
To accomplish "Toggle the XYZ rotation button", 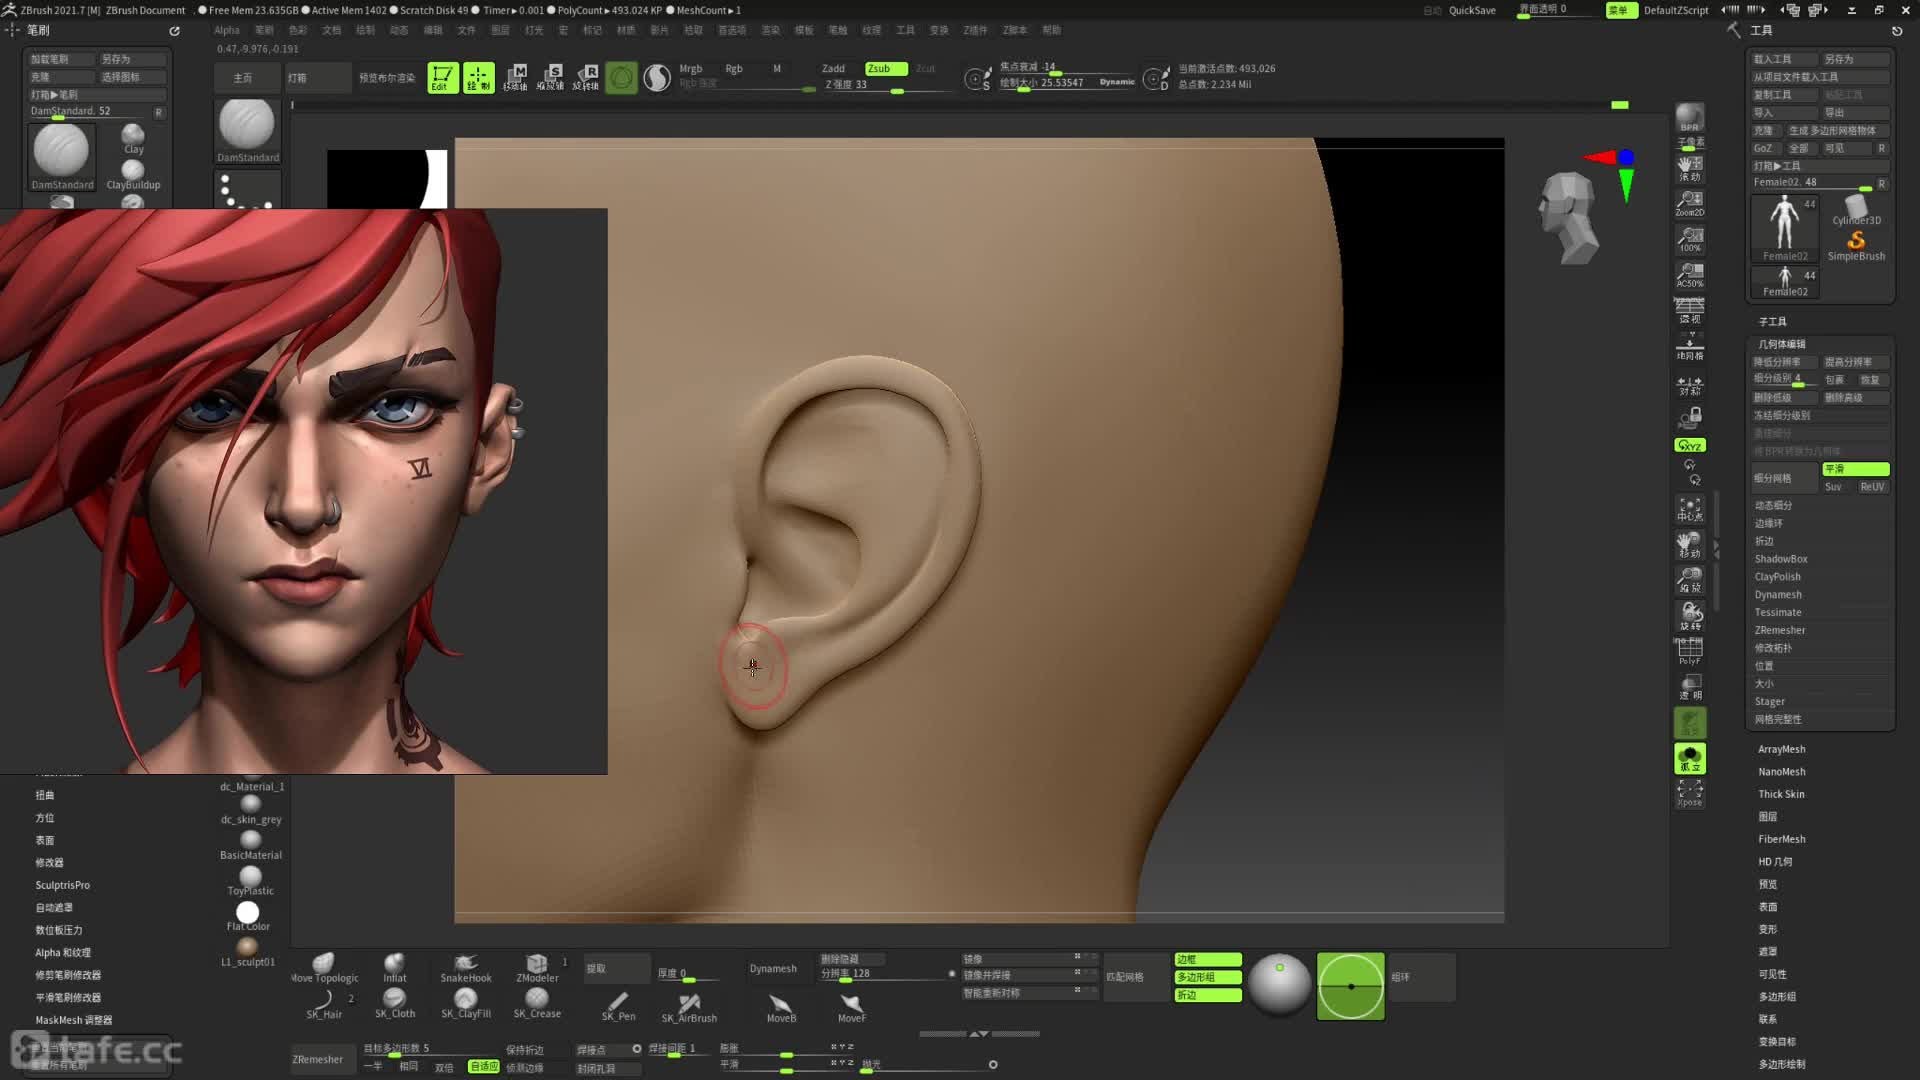I will point(1690,445).
